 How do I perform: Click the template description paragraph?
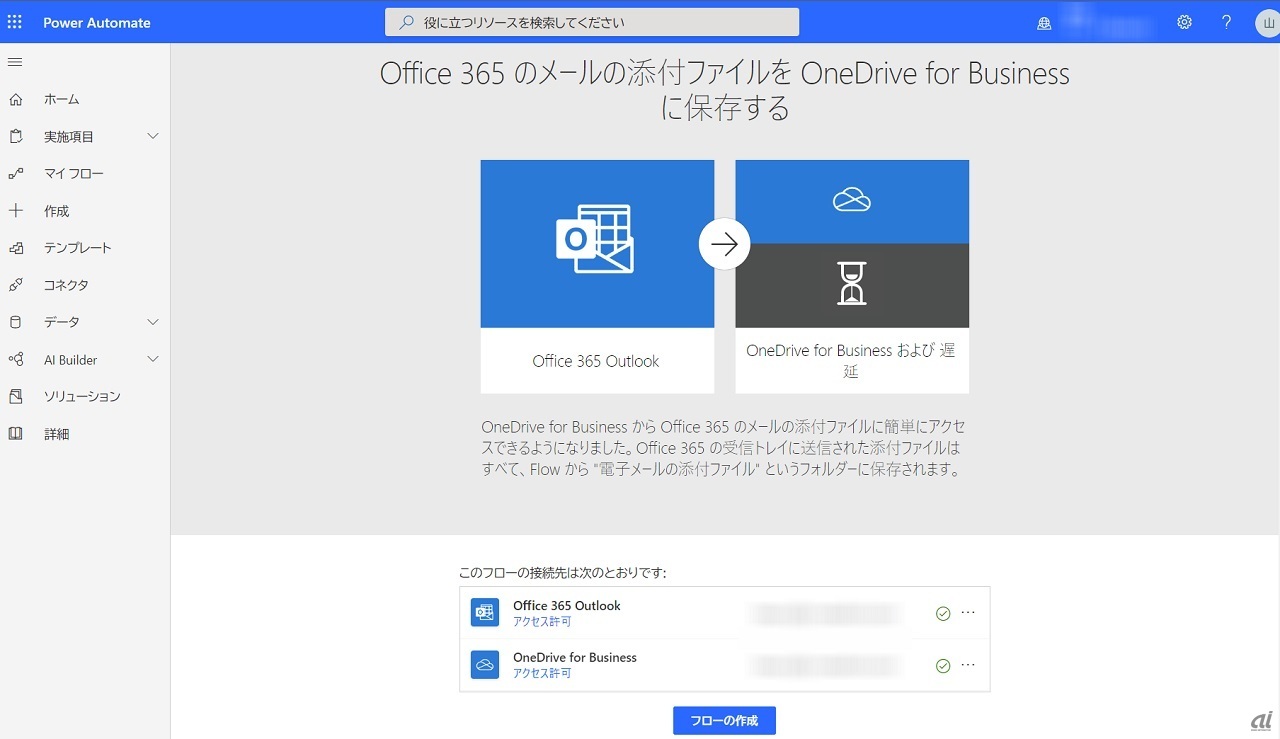[723, 448]
